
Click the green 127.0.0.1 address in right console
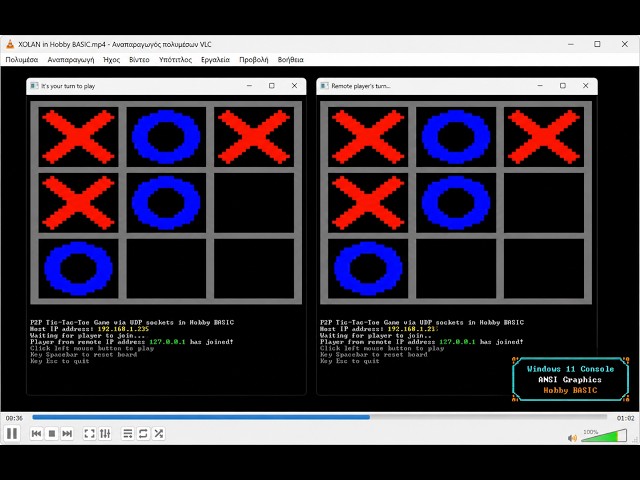[x=457, y=342]
